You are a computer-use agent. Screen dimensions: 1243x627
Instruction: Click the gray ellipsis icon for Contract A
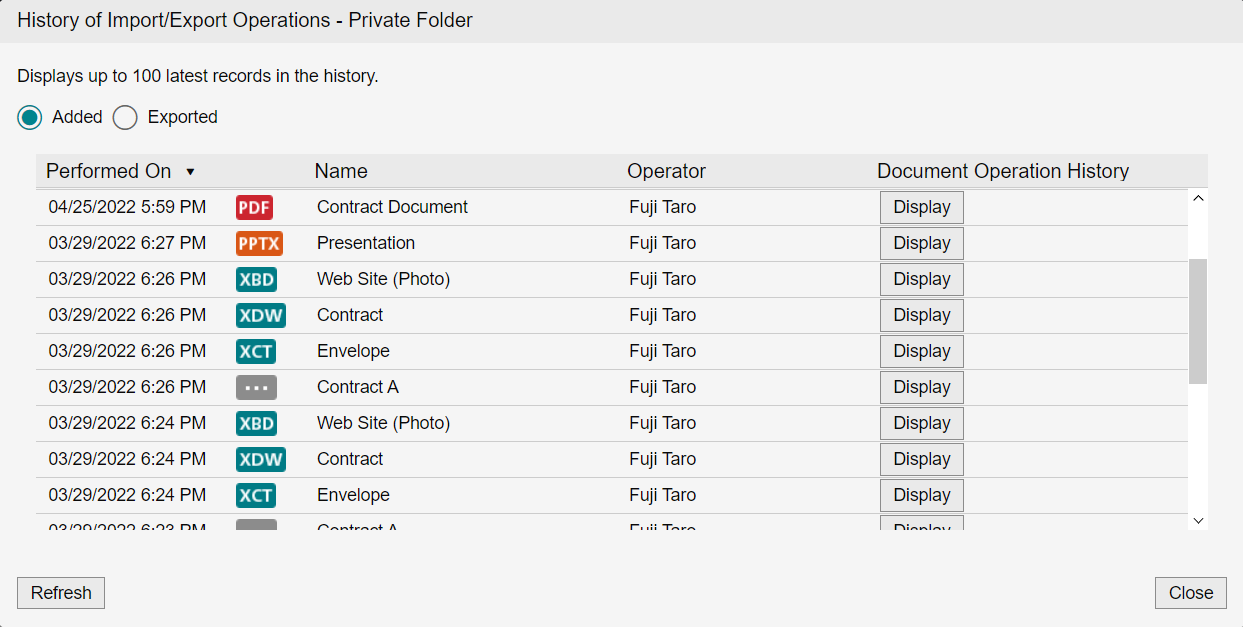coord(256,387)
